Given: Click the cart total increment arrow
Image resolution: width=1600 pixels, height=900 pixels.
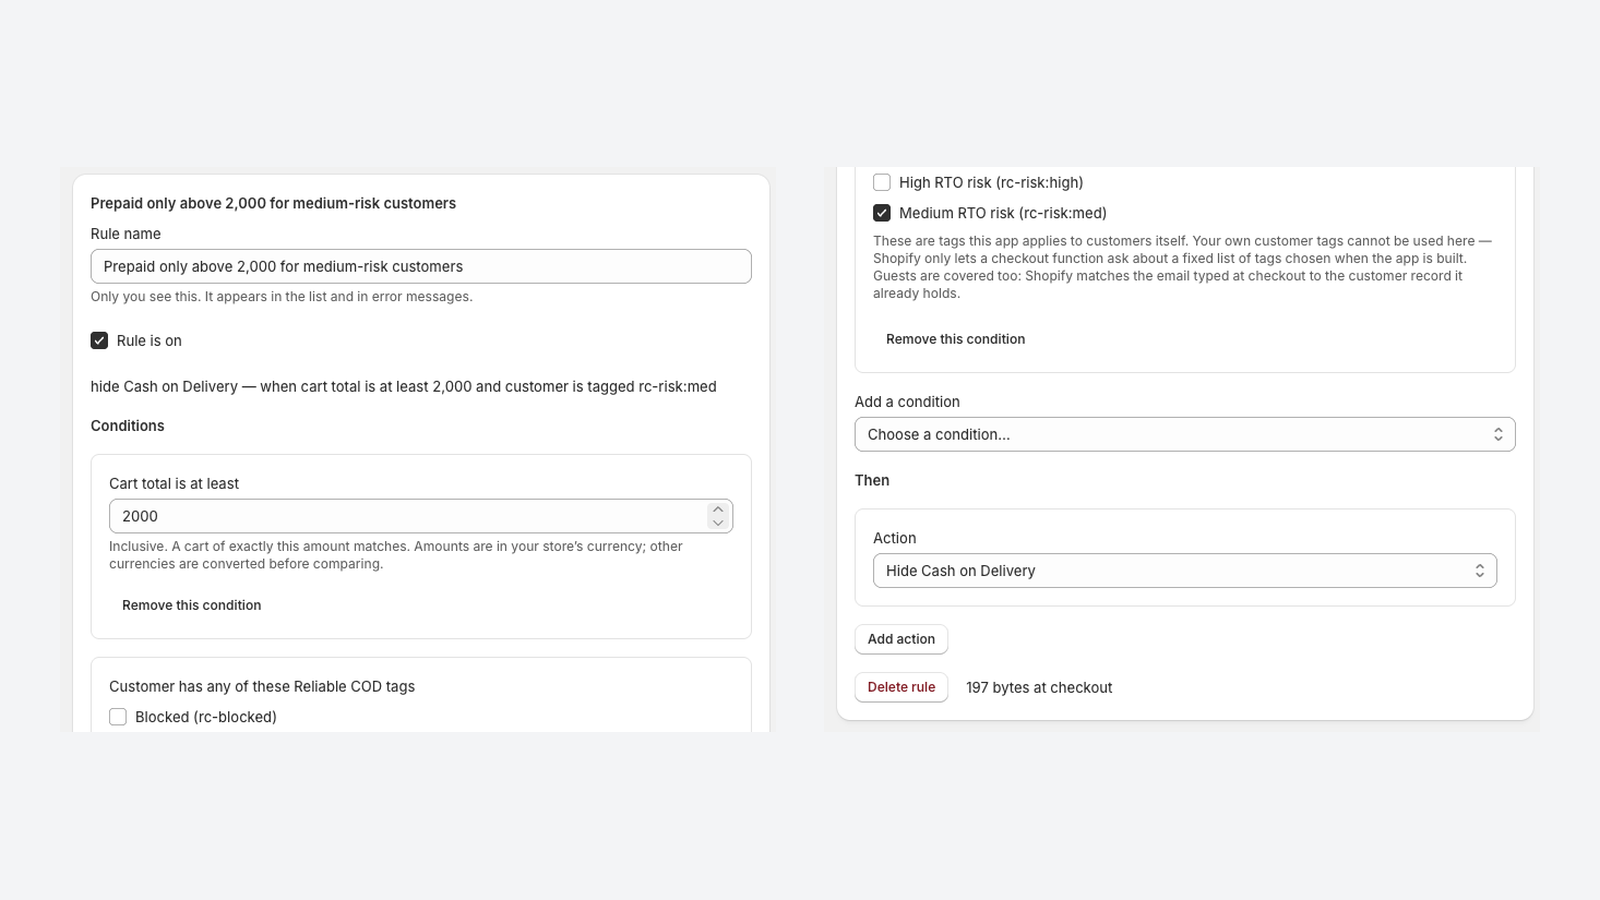Looking at the screenshot, I should (x=718, y=509).
